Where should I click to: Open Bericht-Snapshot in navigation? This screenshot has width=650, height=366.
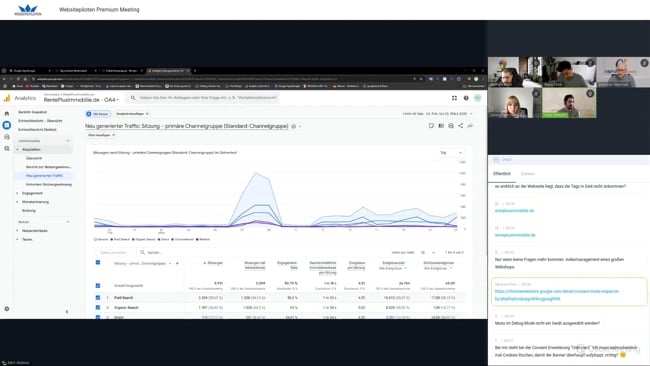(32, 112)
